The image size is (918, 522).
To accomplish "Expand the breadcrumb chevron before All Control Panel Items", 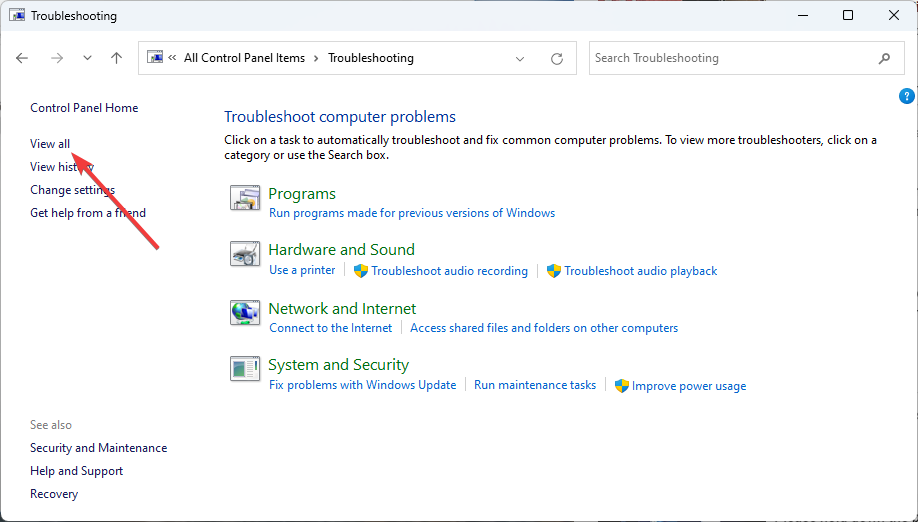I will tap(173, 58).
